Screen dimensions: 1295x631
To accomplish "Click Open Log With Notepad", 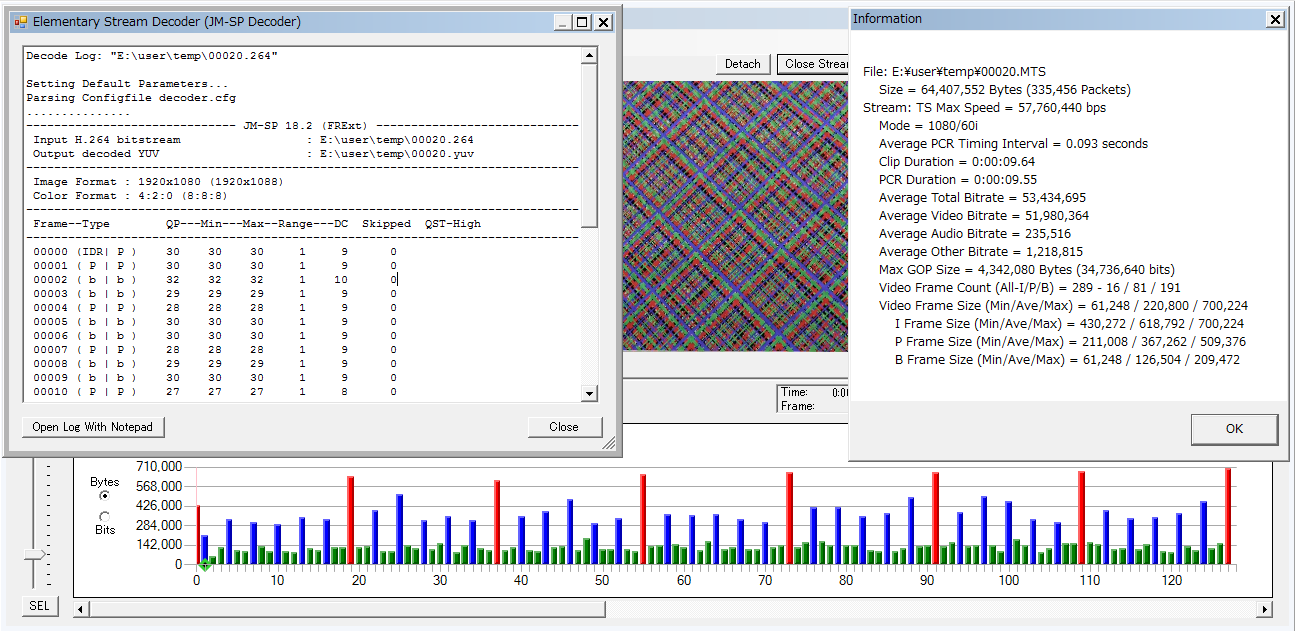I will (x=93, y=427).
